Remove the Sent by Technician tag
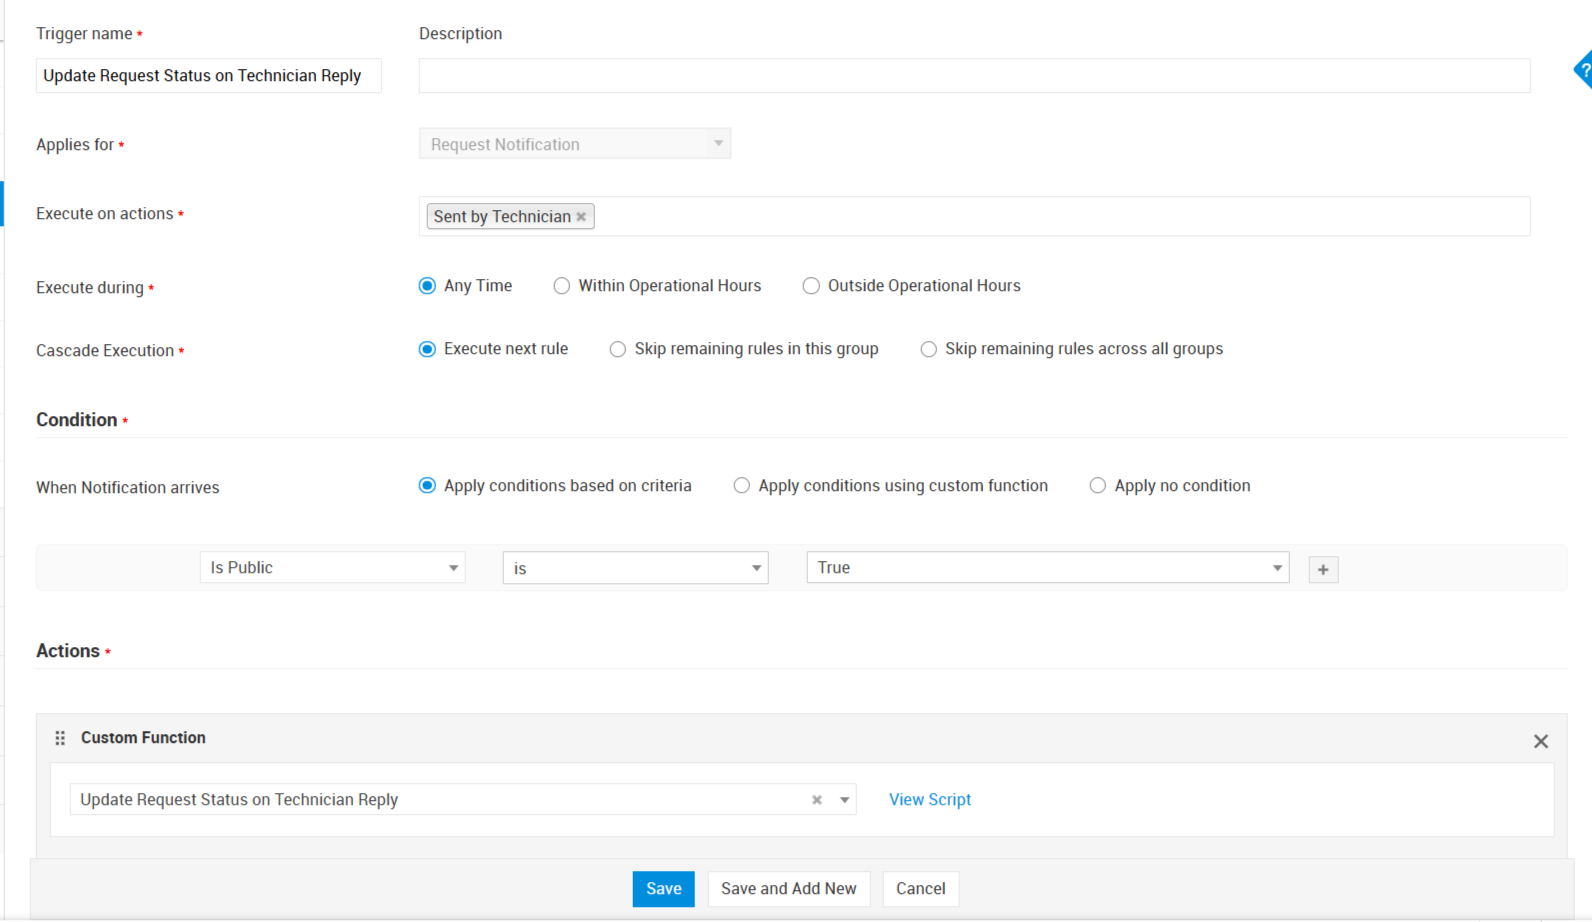The height and width of the screenshot is (922, 1592). click(581, 217)
